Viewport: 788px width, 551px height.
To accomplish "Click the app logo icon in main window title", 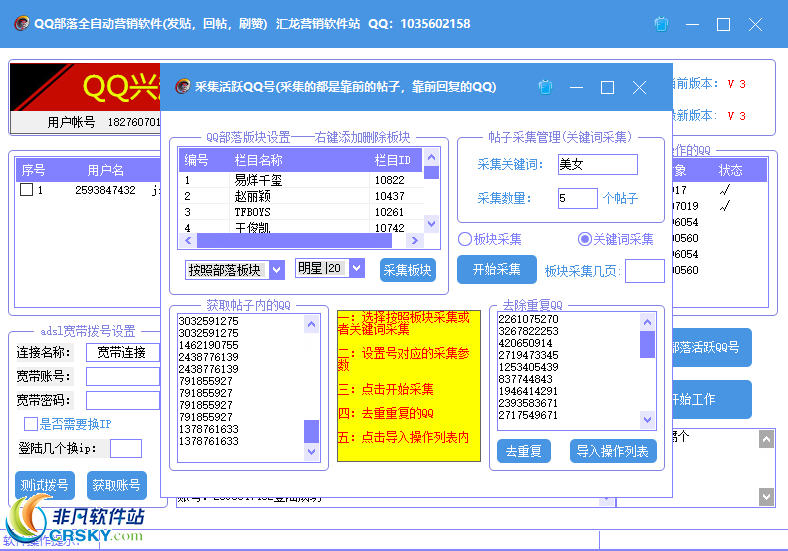I will tap(22, 24).
